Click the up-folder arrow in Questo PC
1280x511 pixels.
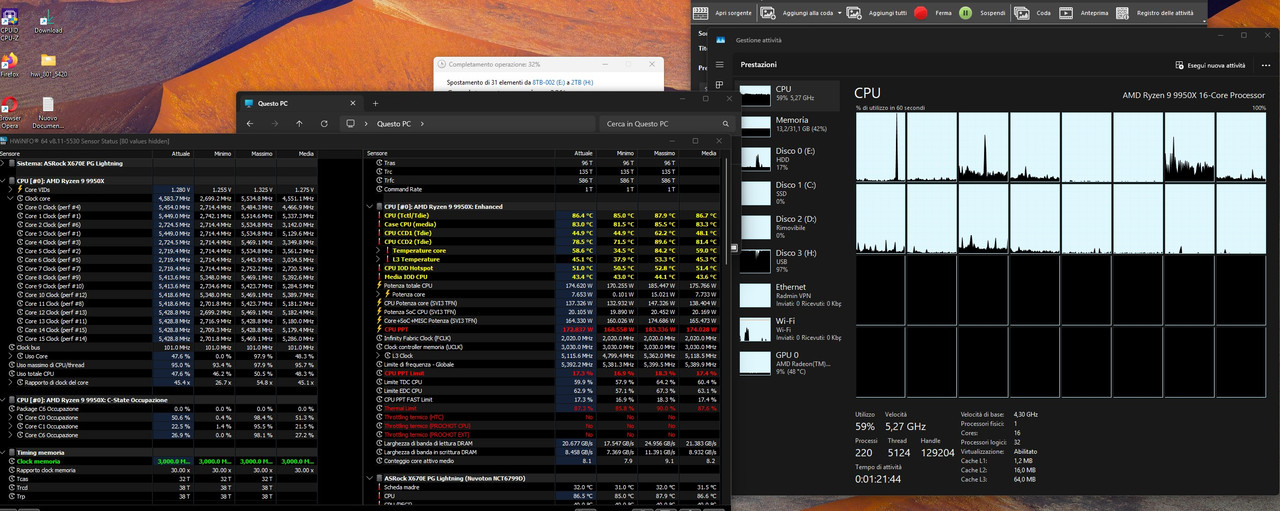click(x=299, y=124)
